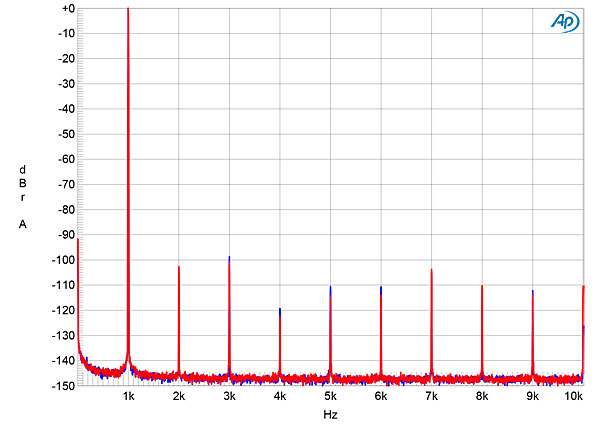Click the "10k" x-axis tick label
The height and width of the screenshot is (427, 600).
tap(574, 397)
